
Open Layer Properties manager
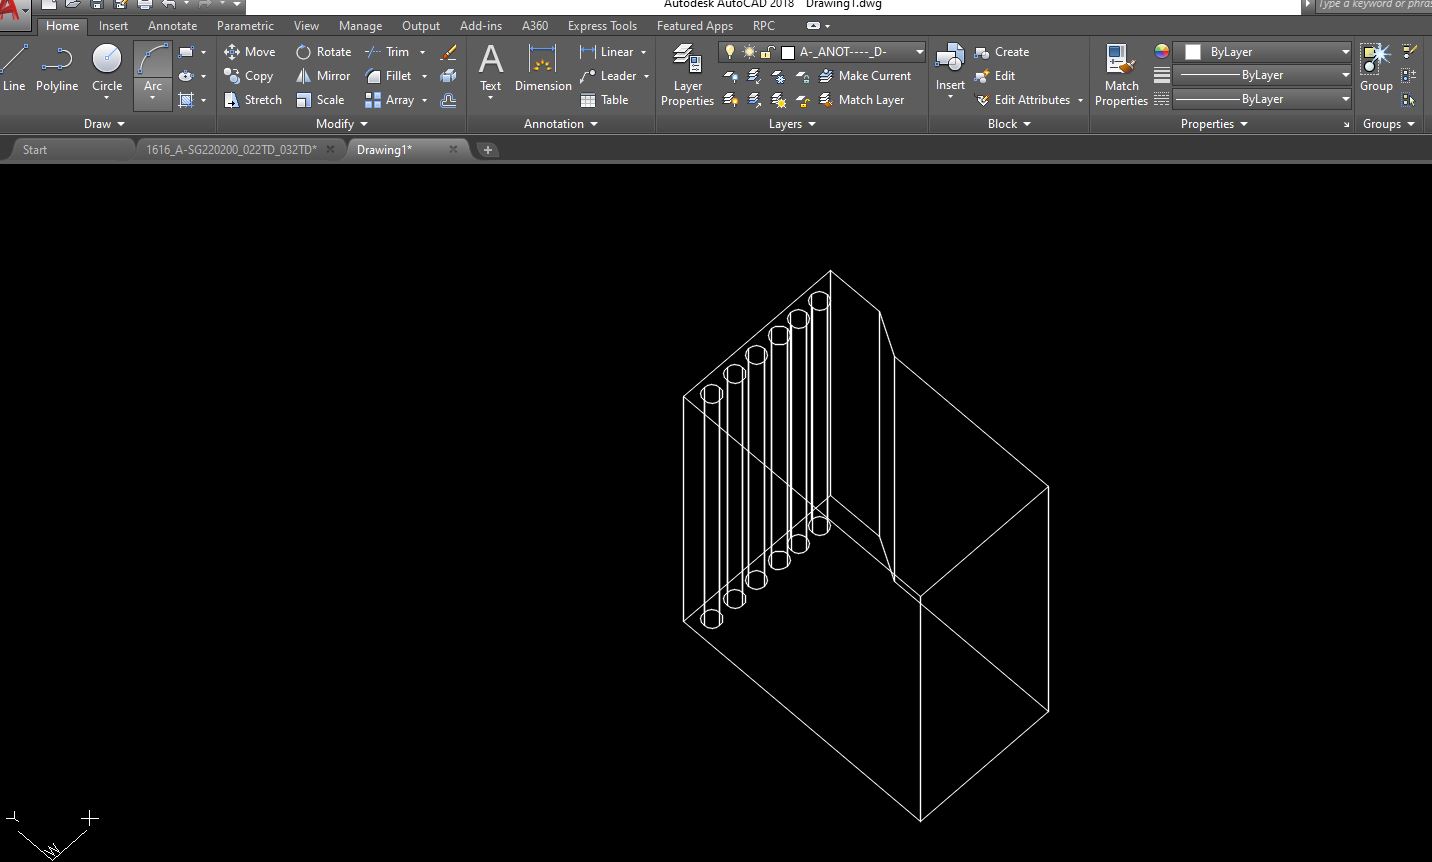pyautogui.click(x=686, y=75)
